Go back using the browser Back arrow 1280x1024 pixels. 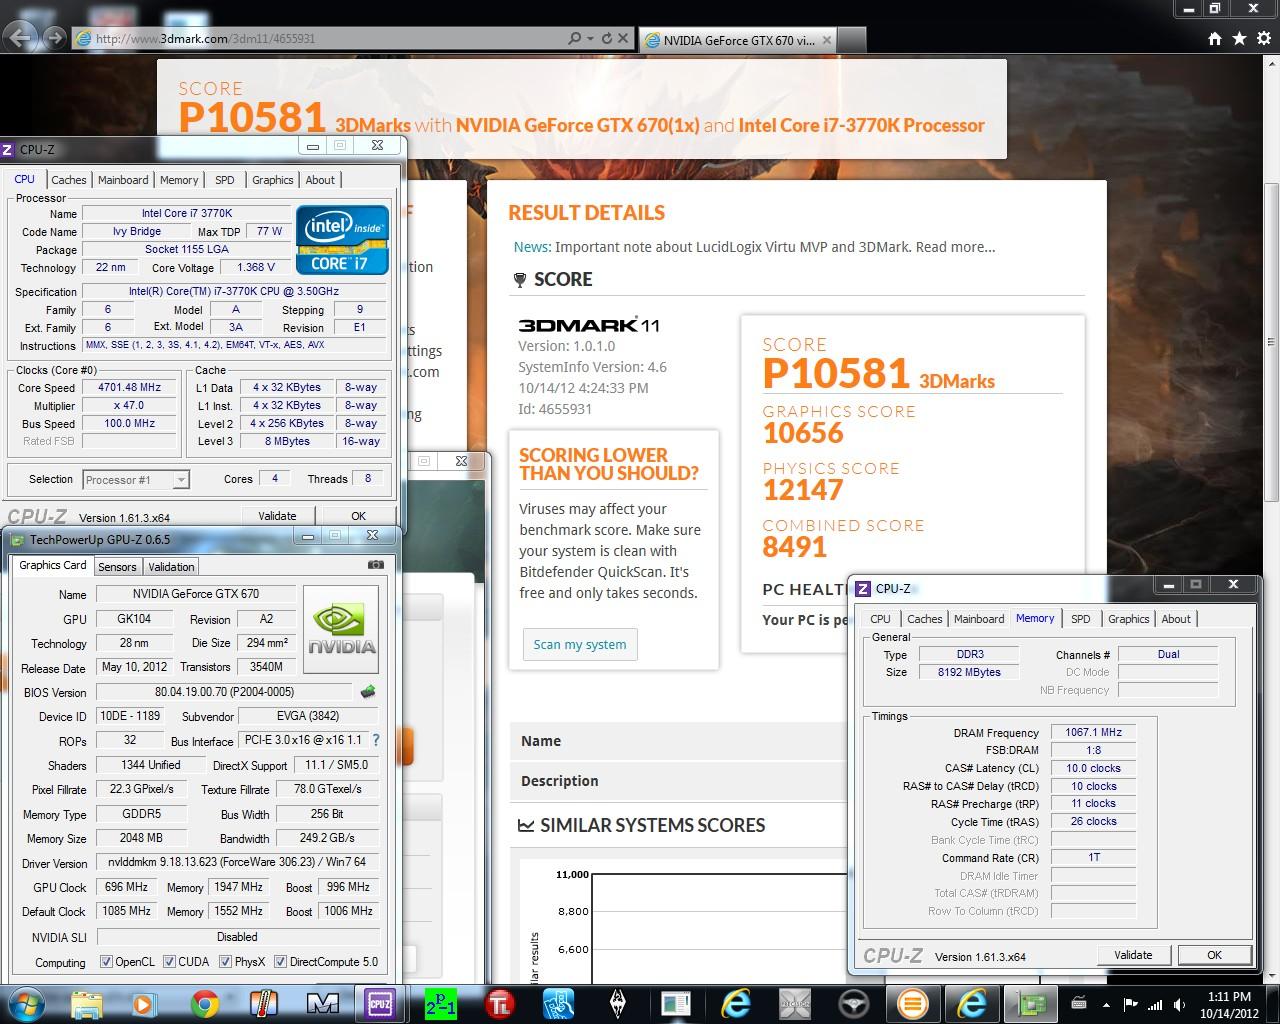[22, 39]
